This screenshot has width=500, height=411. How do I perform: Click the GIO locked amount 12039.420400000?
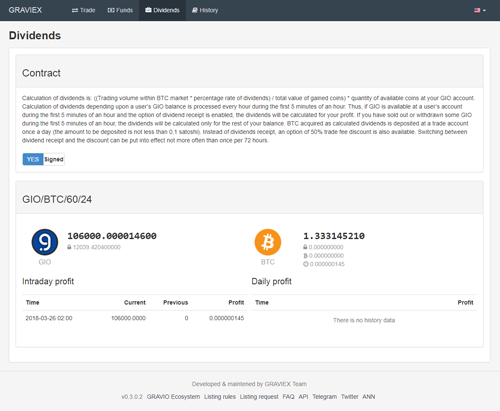97,247
